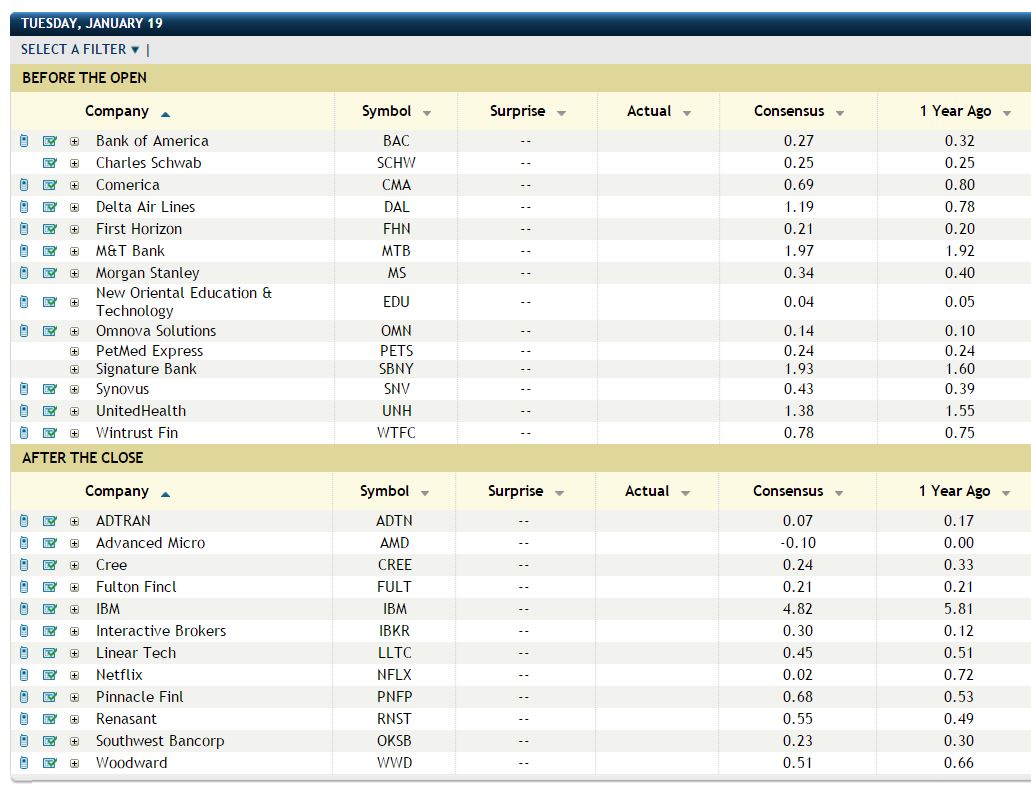The width and height of the screenshot is (1031, 794).
Task: Click the green checkmark icon for Charles Schwab
Action: pos(50,163)
